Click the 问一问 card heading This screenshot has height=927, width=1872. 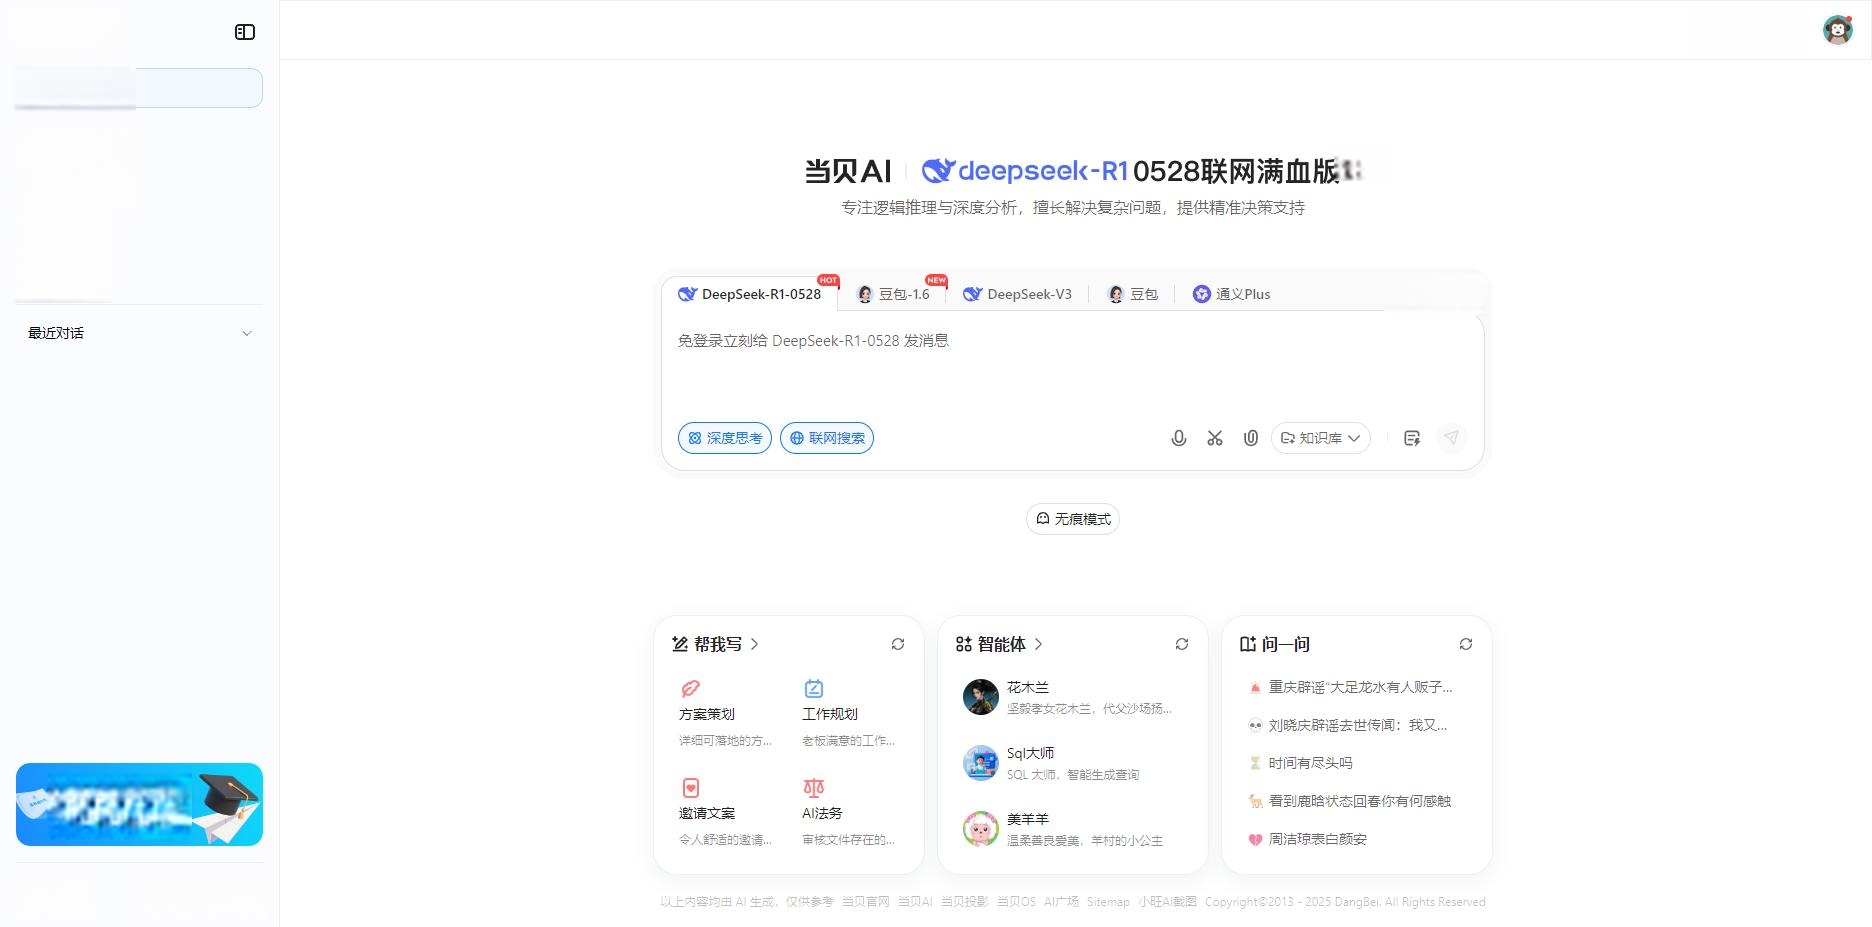[x=1275, y=644]
